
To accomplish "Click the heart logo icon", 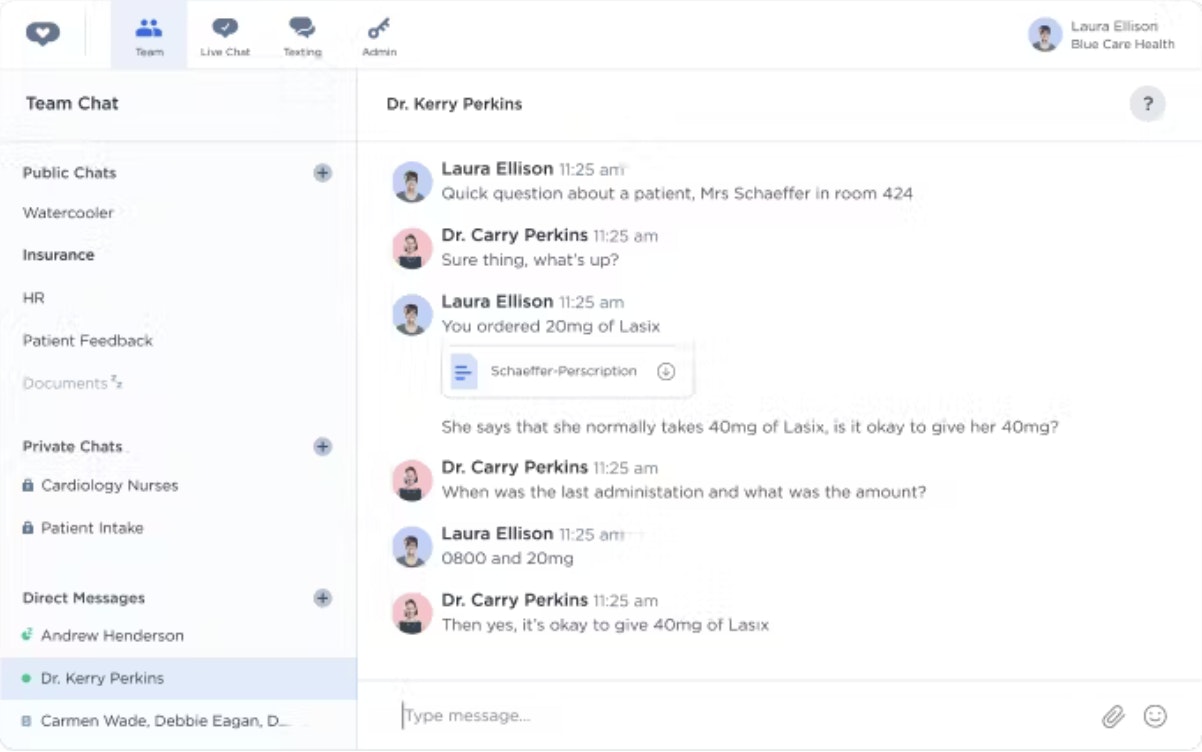I will 43,34.
